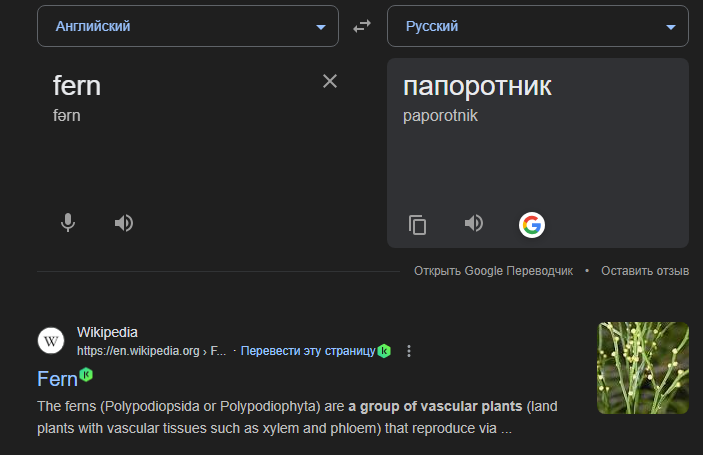Click the Перевести эту страницу link

(x=307, y=351)
